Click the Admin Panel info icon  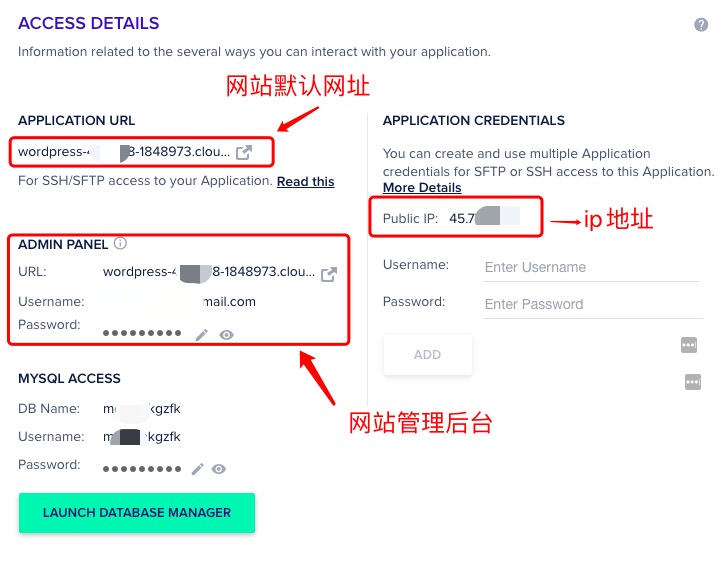(120, 243)
